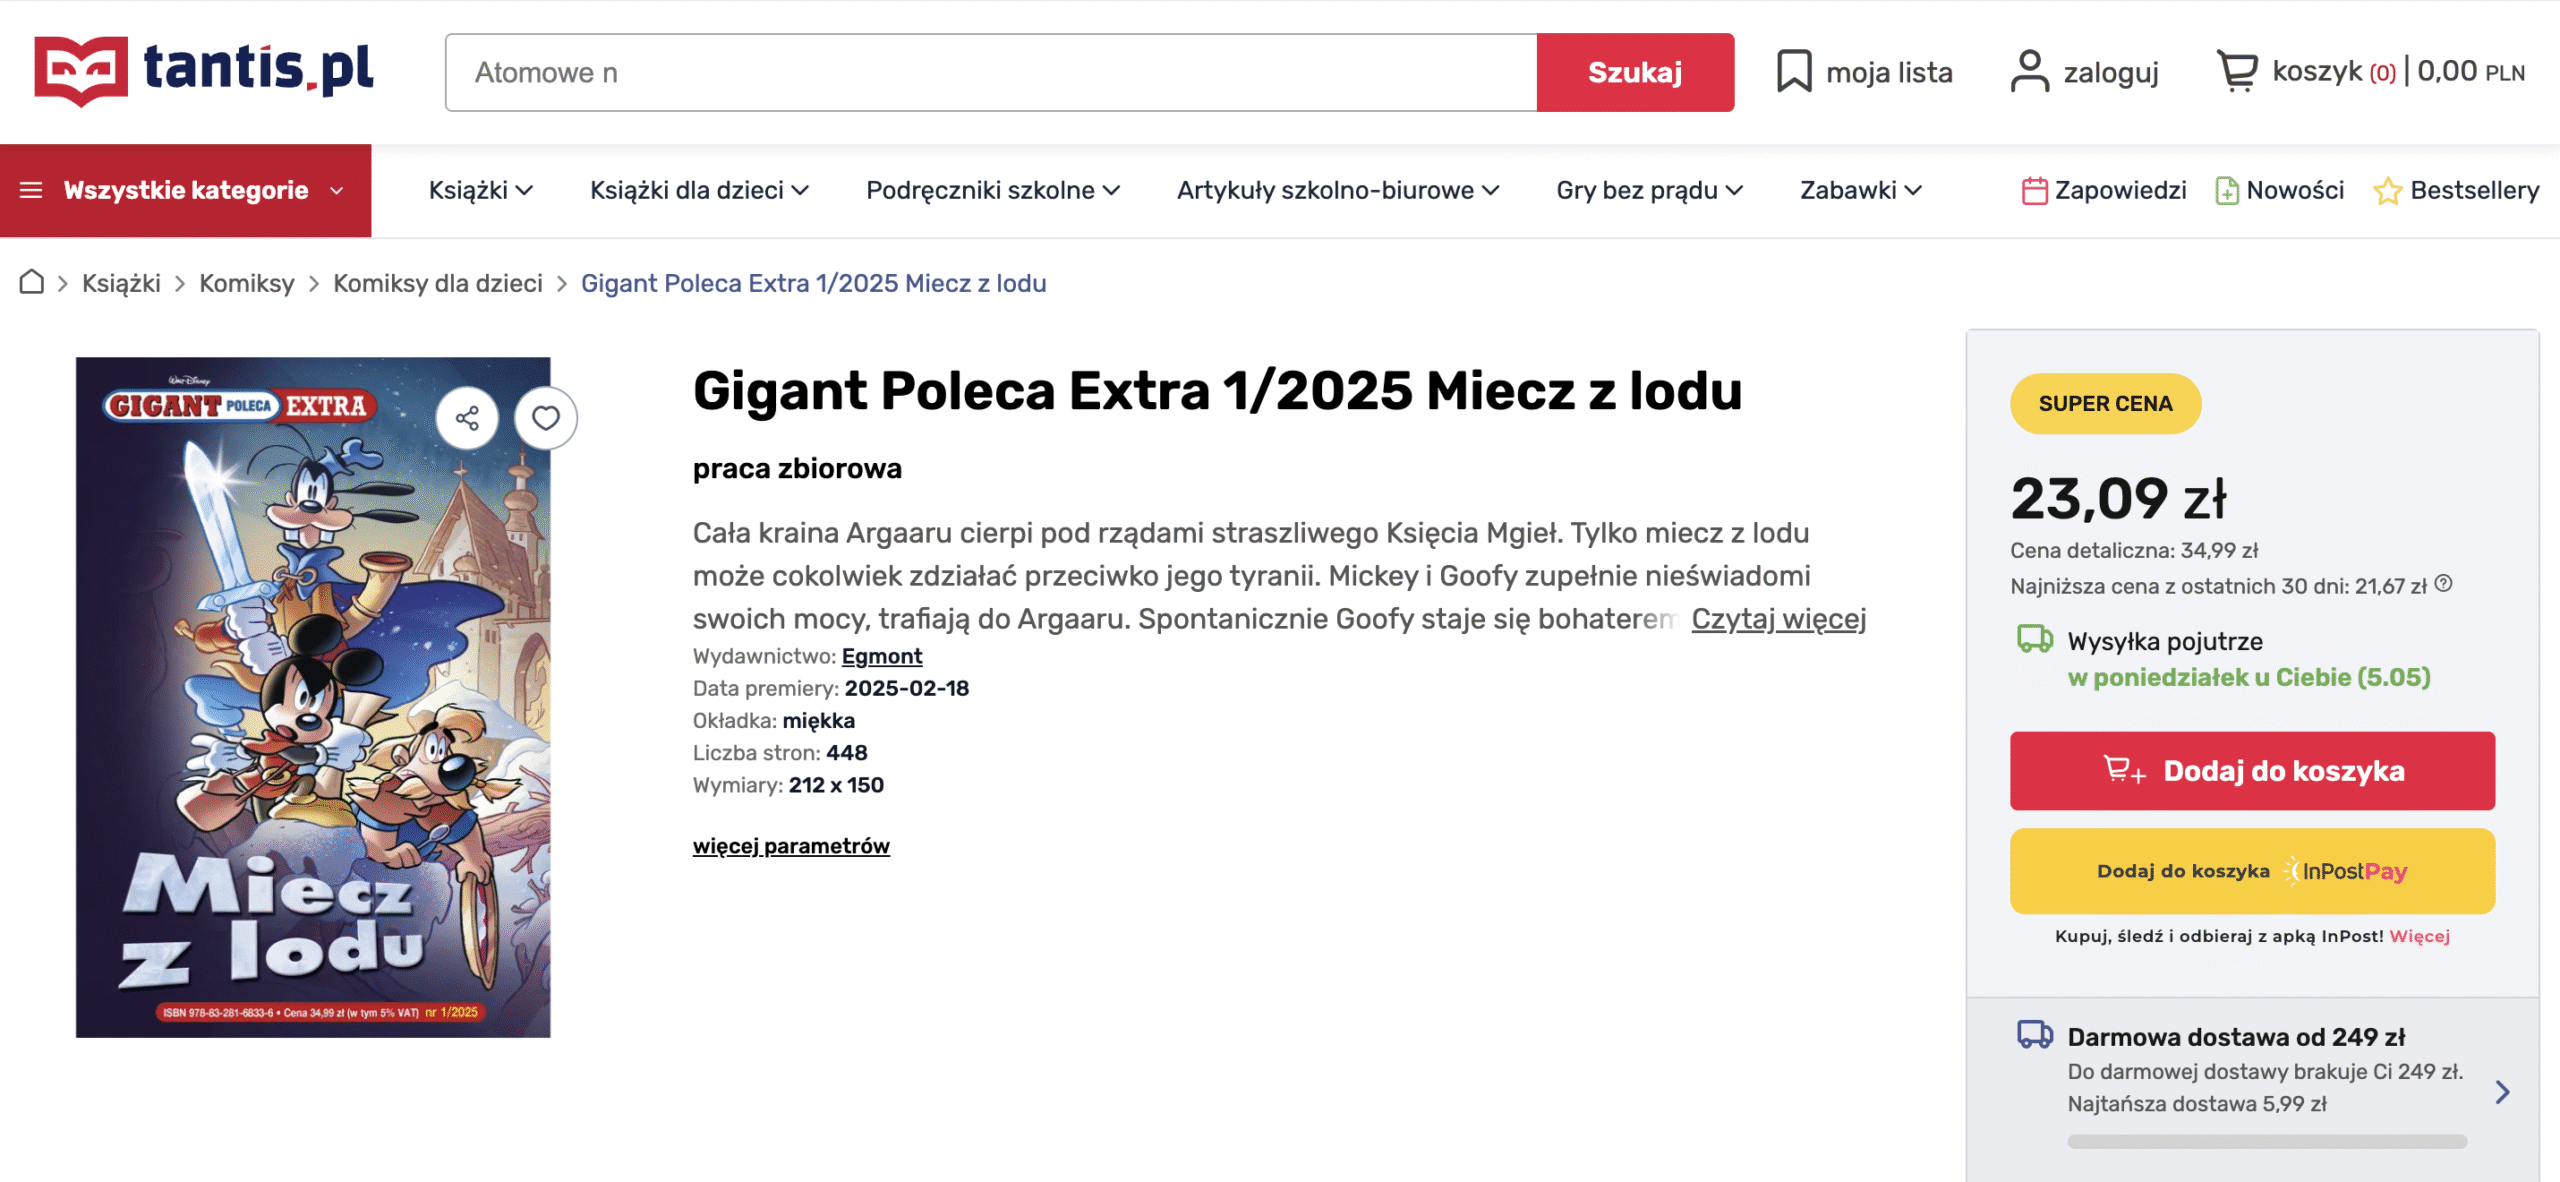Click Okładka miękka value
The width and height of the screenshot is (2560, 1182).
pyautogui.click(x=818, y=720)
